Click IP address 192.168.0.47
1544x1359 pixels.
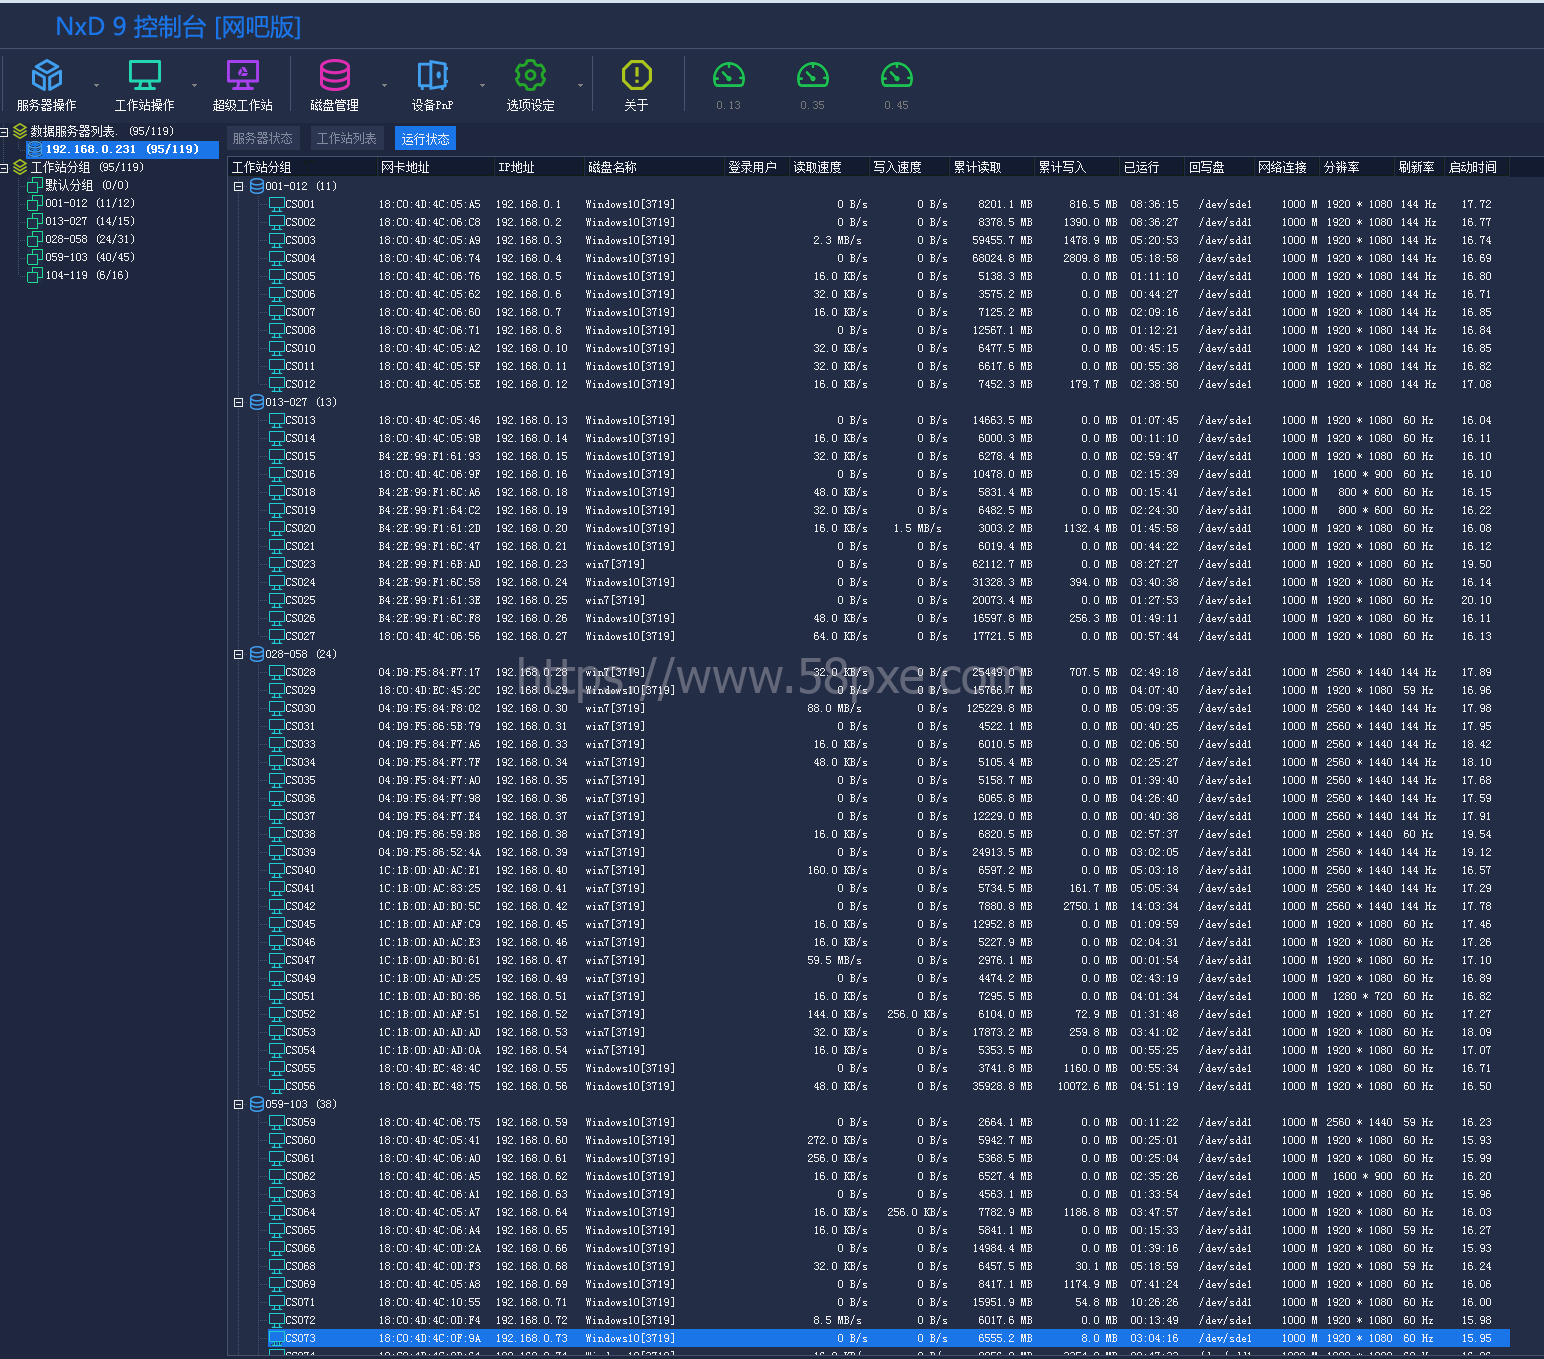[x=531, y=960]
